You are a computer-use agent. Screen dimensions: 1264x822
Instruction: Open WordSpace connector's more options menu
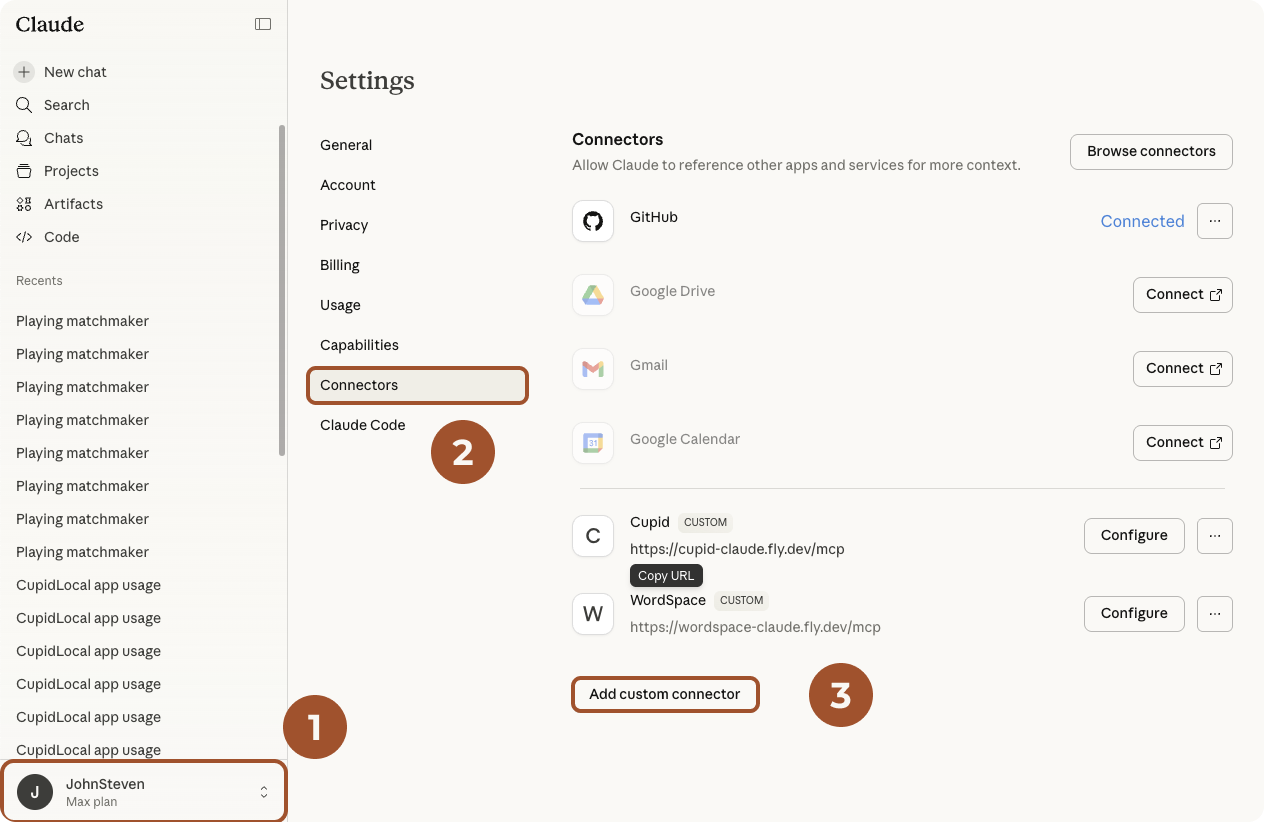[1214, 614]
